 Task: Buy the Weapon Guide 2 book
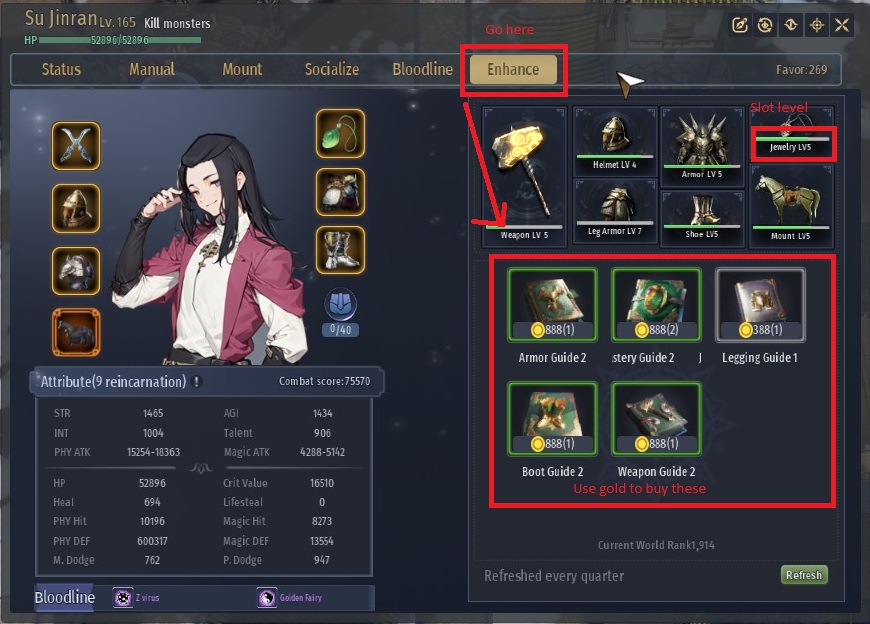coord(656,419)
